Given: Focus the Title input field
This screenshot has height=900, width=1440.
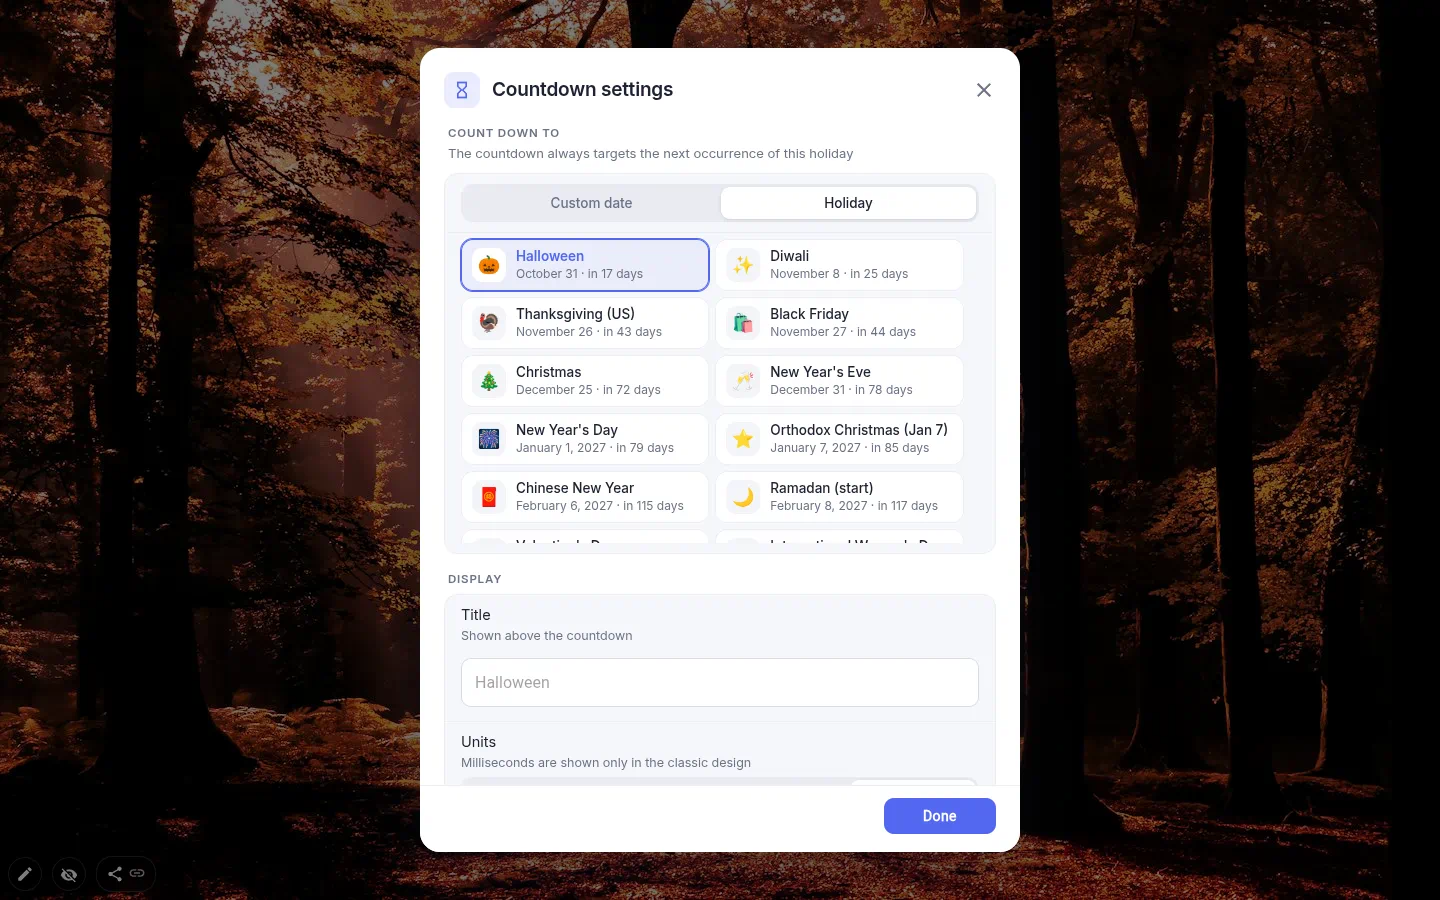Looking at the screenshot, I should click(720, 682).
